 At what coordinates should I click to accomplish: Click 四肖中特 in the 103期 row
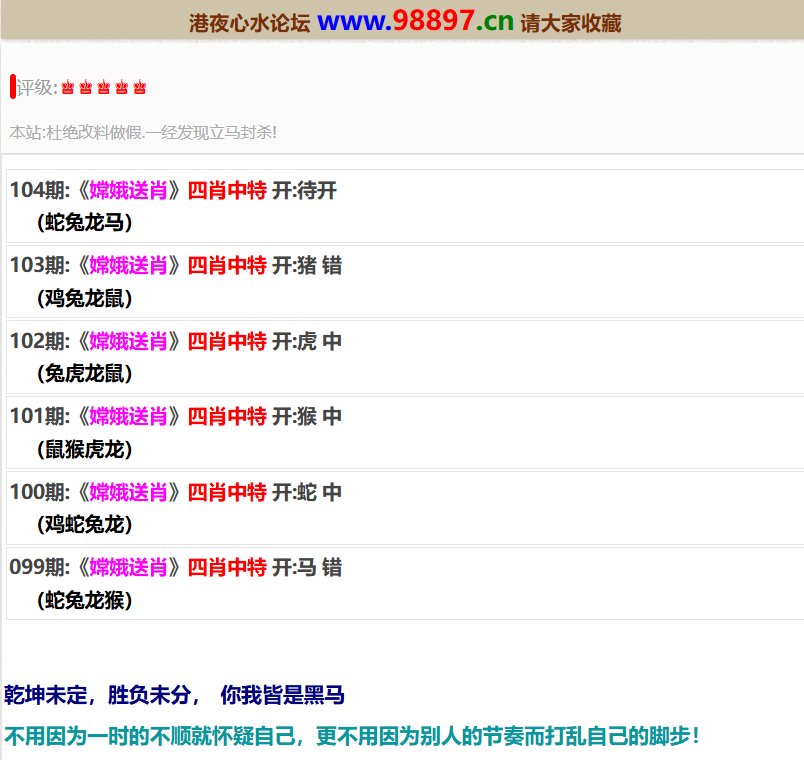(227, 265)
